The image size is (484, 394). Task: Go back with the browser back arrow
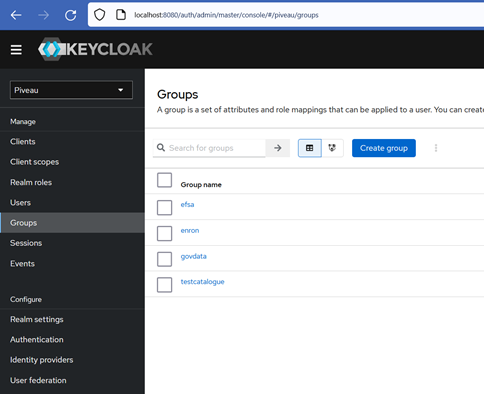(x=16, y=15)
